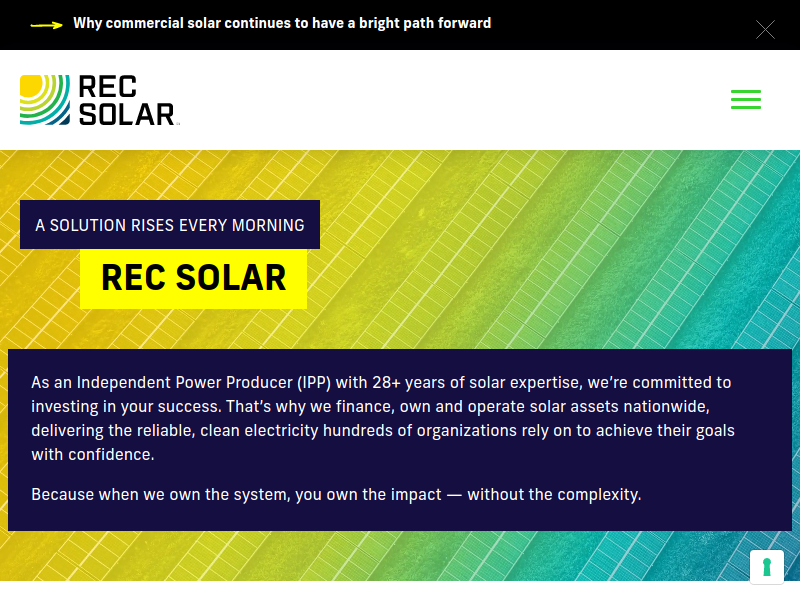Dismiss the announcement banner with the X
This screenshot has height=600, width=800.
click(765, 29)
